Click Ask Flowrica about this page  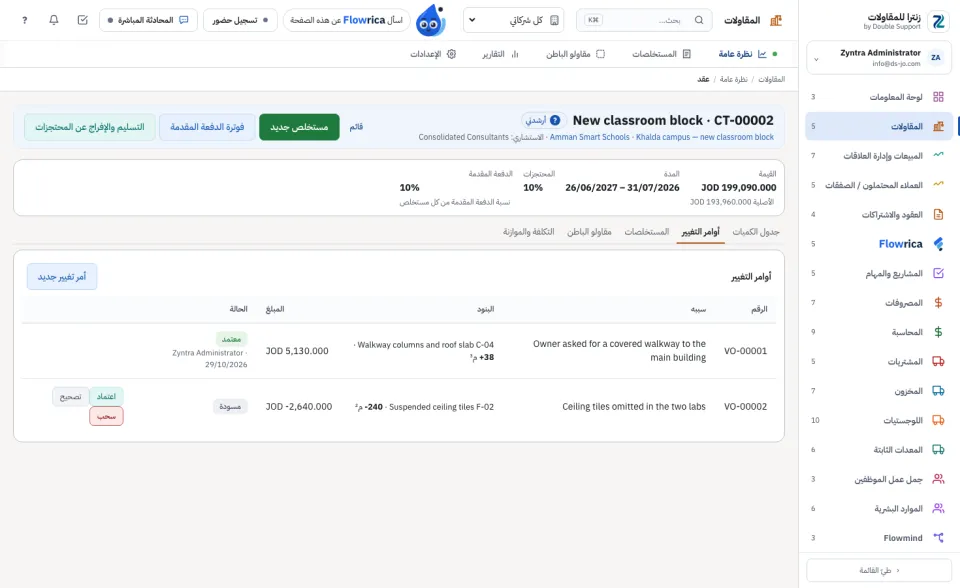[x=346, y=20]
